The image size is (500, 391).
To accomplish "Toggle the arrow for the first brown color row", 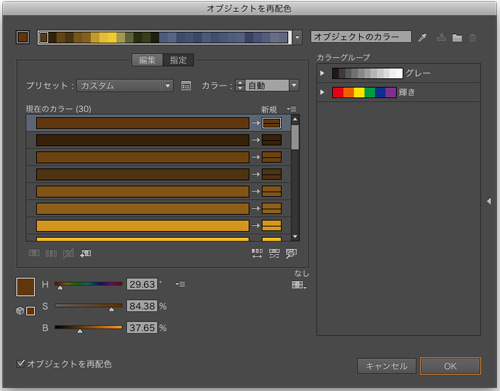I will pos(256,123).
